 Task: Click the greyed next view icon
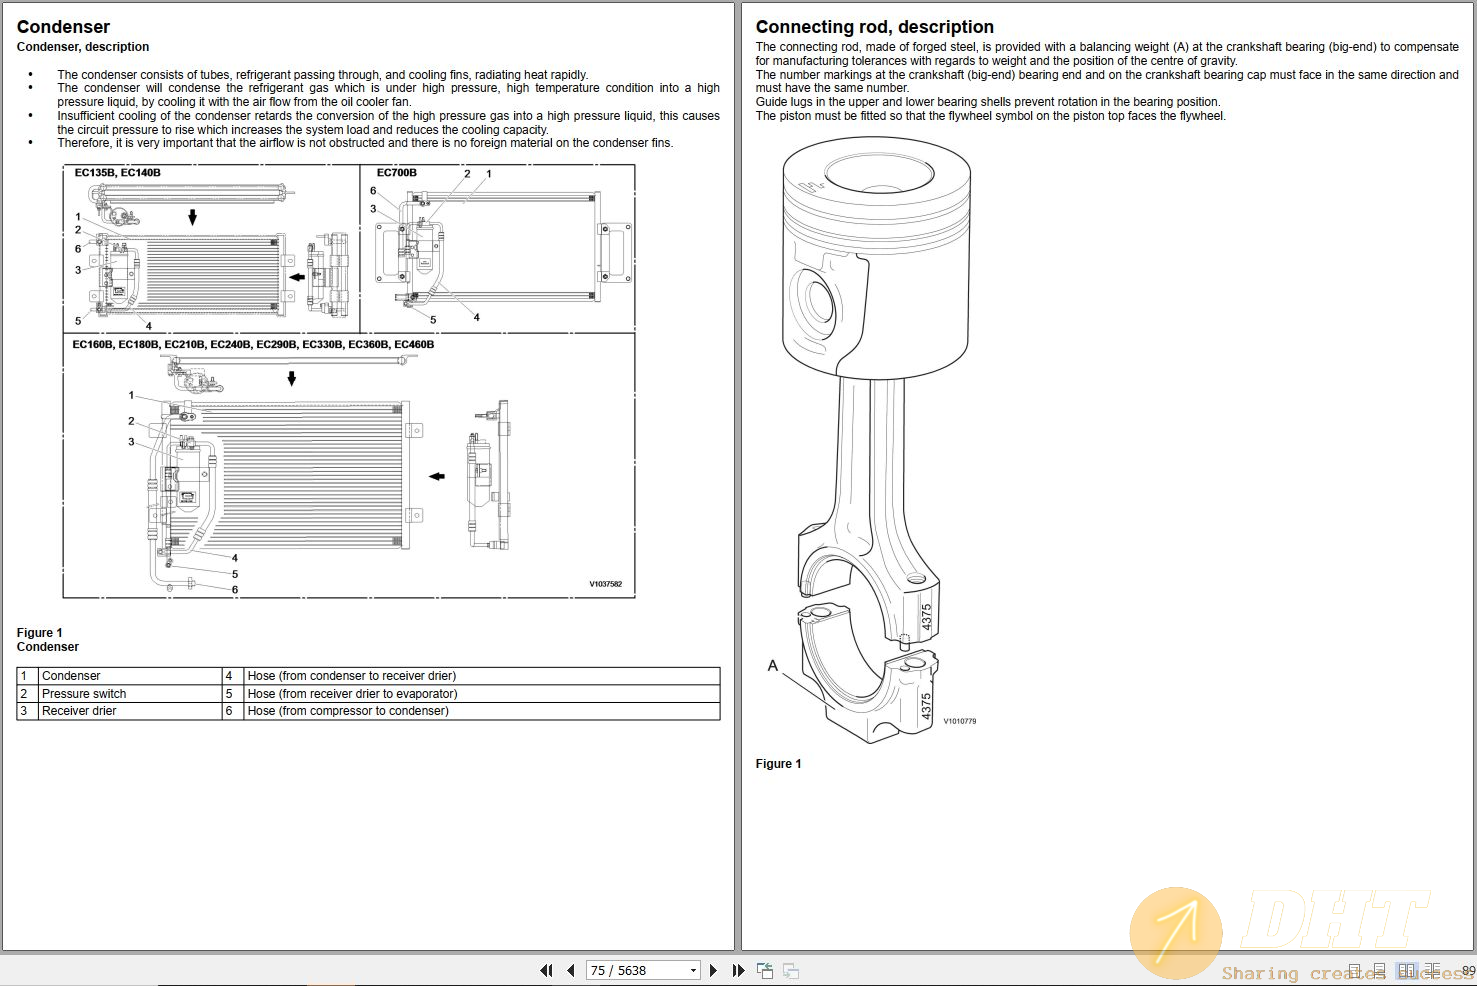791,970
